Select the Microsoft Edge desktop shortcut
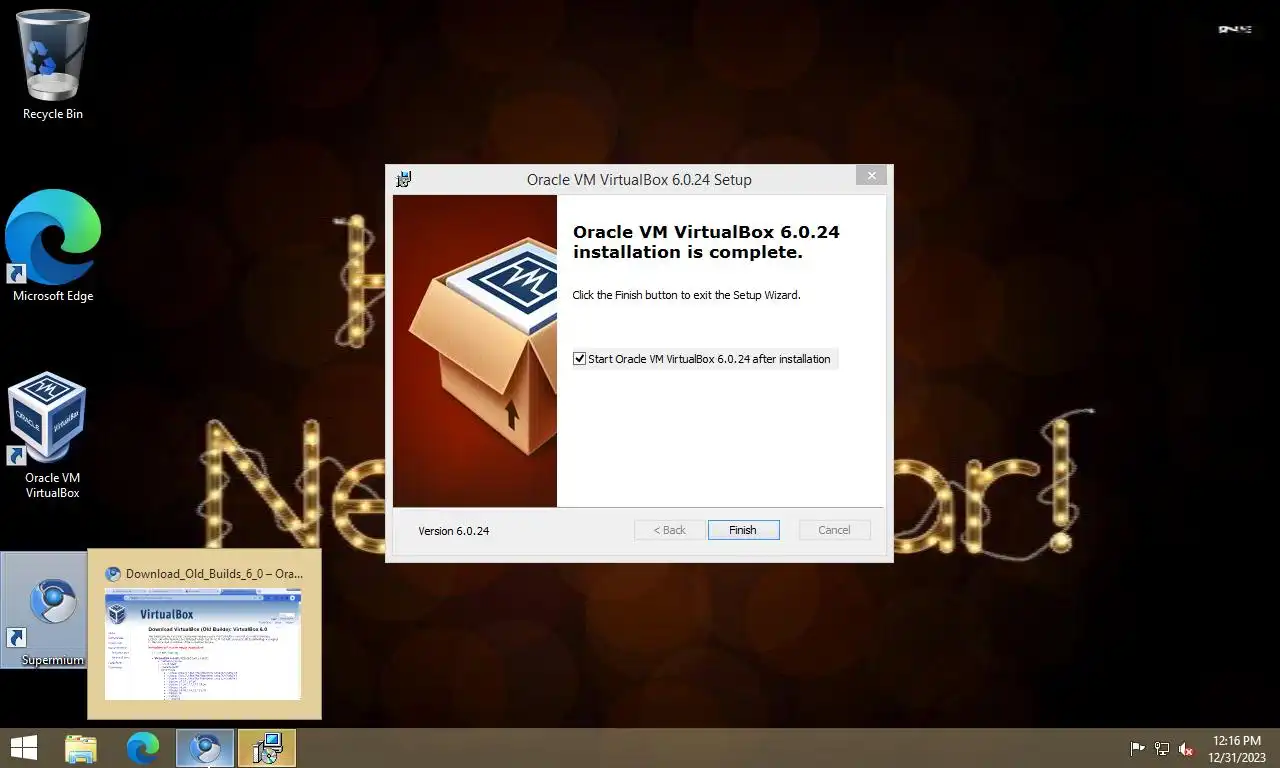 (53, 246)
